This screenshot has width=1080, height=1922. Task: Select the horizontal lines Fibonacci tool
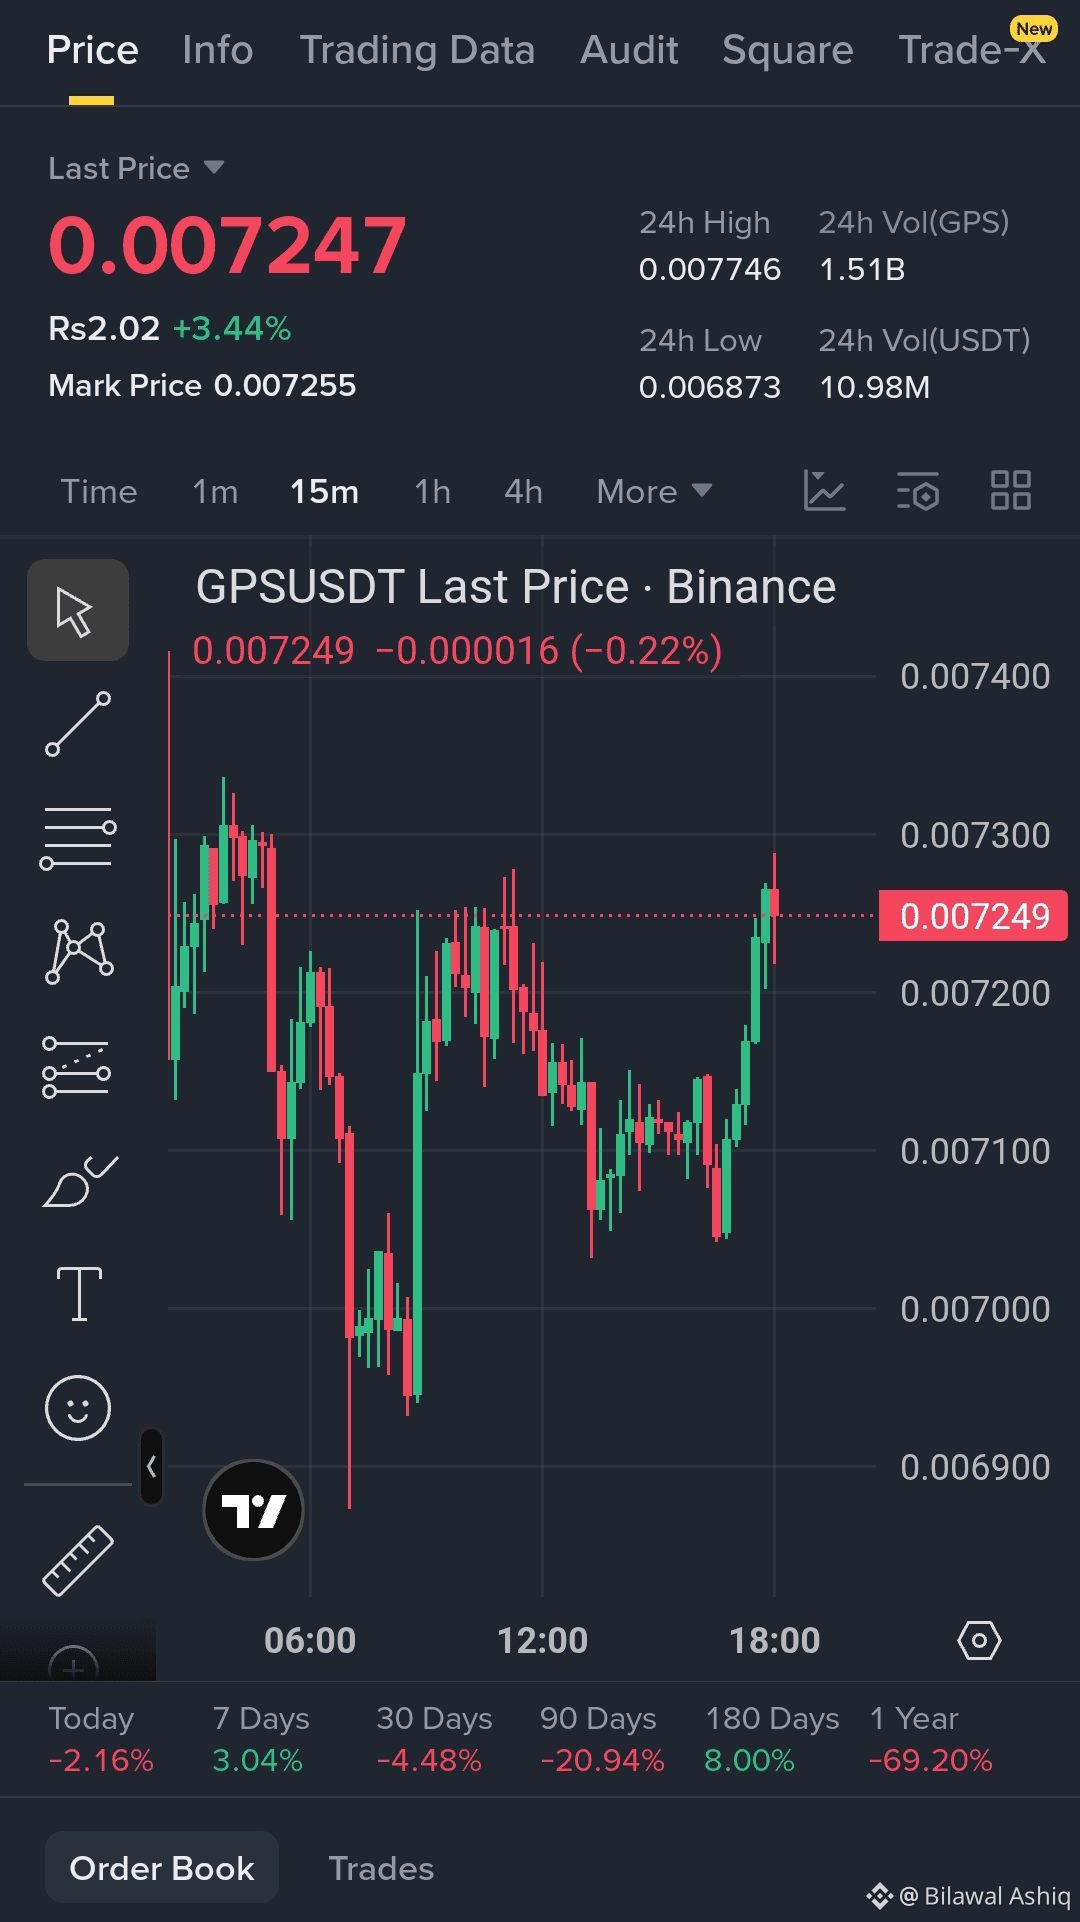click(78, 838)
